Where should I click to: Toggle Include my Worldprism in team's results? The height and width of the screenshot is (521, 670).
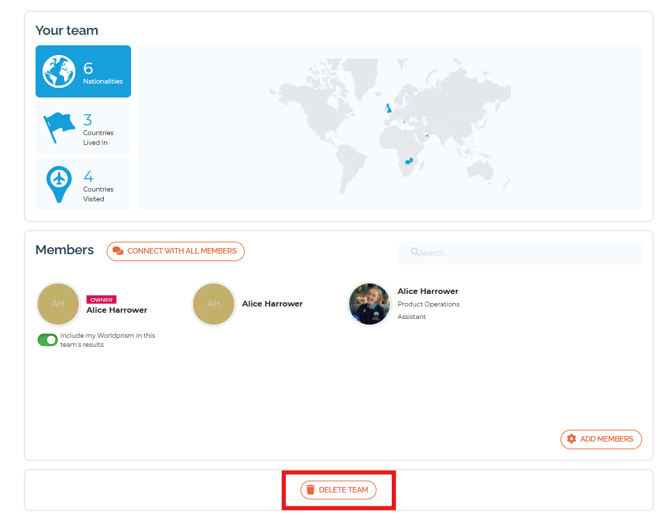[x=47, y=340]
